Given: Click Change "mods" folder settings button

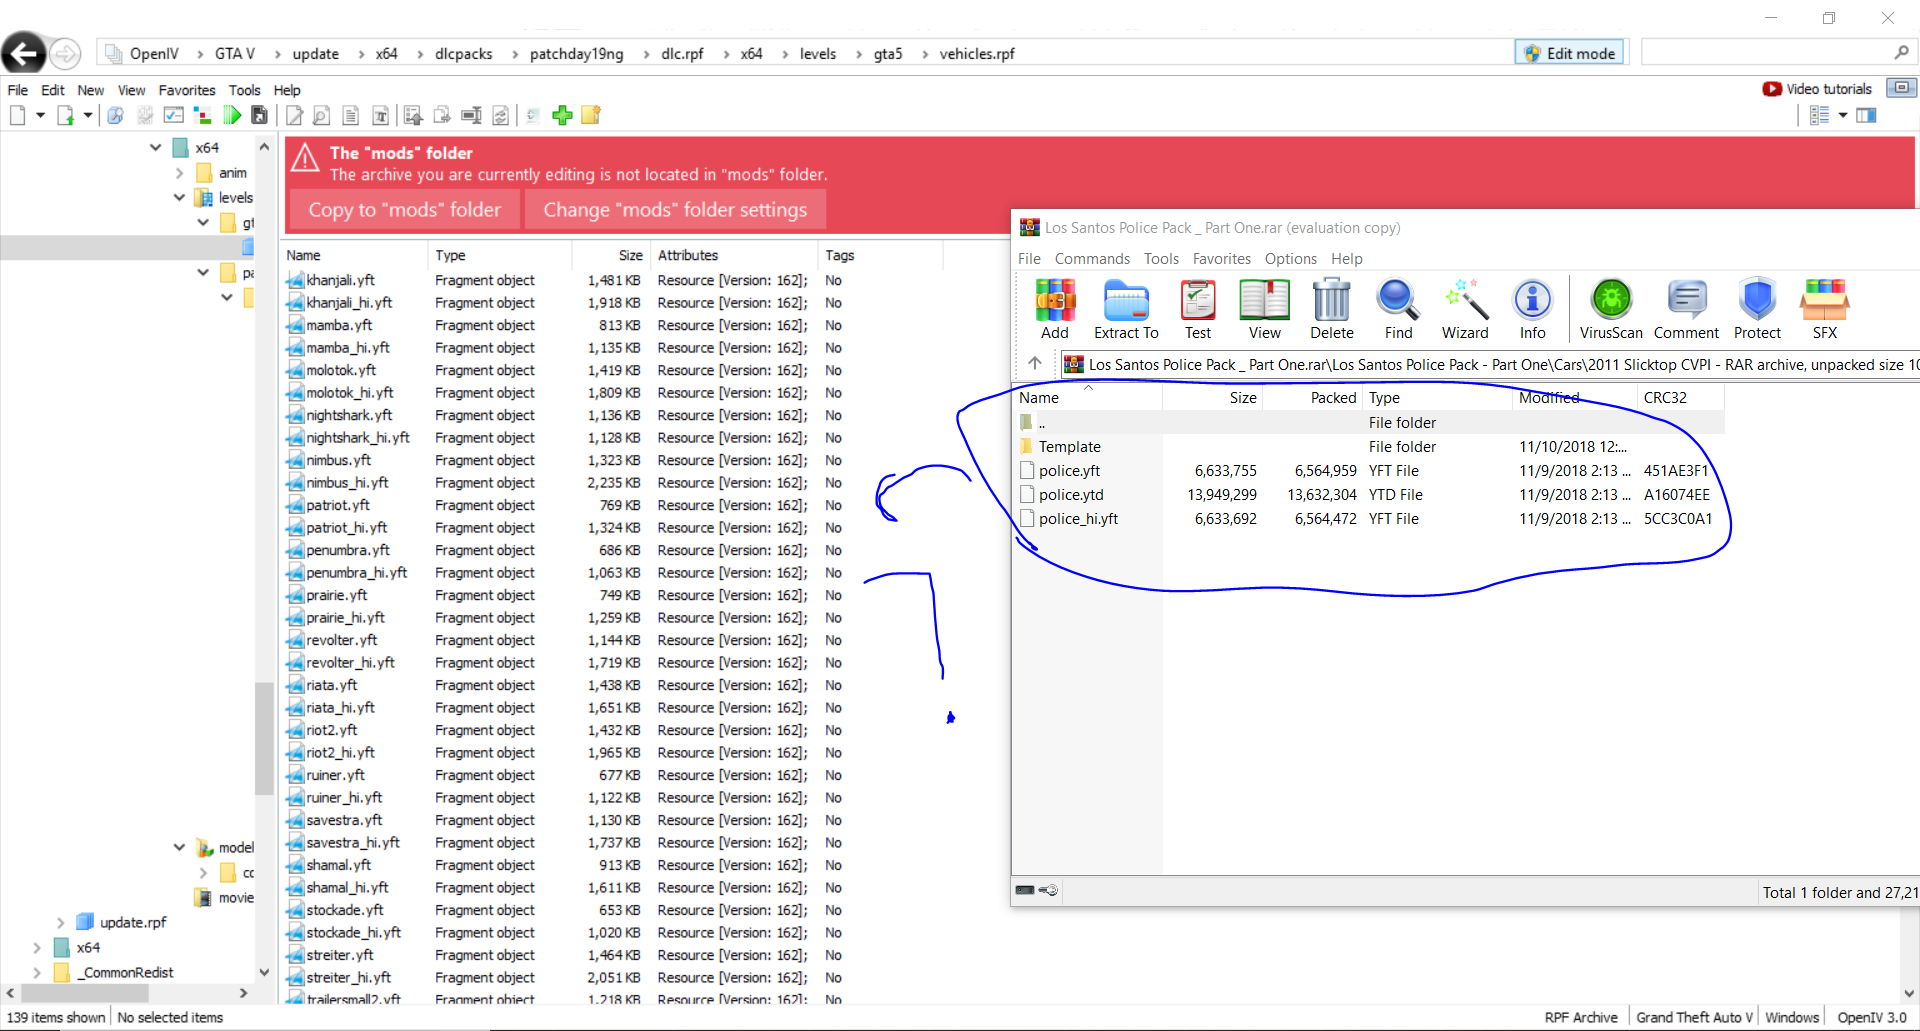Looking at the screenshot, I should tap(675, 210).
